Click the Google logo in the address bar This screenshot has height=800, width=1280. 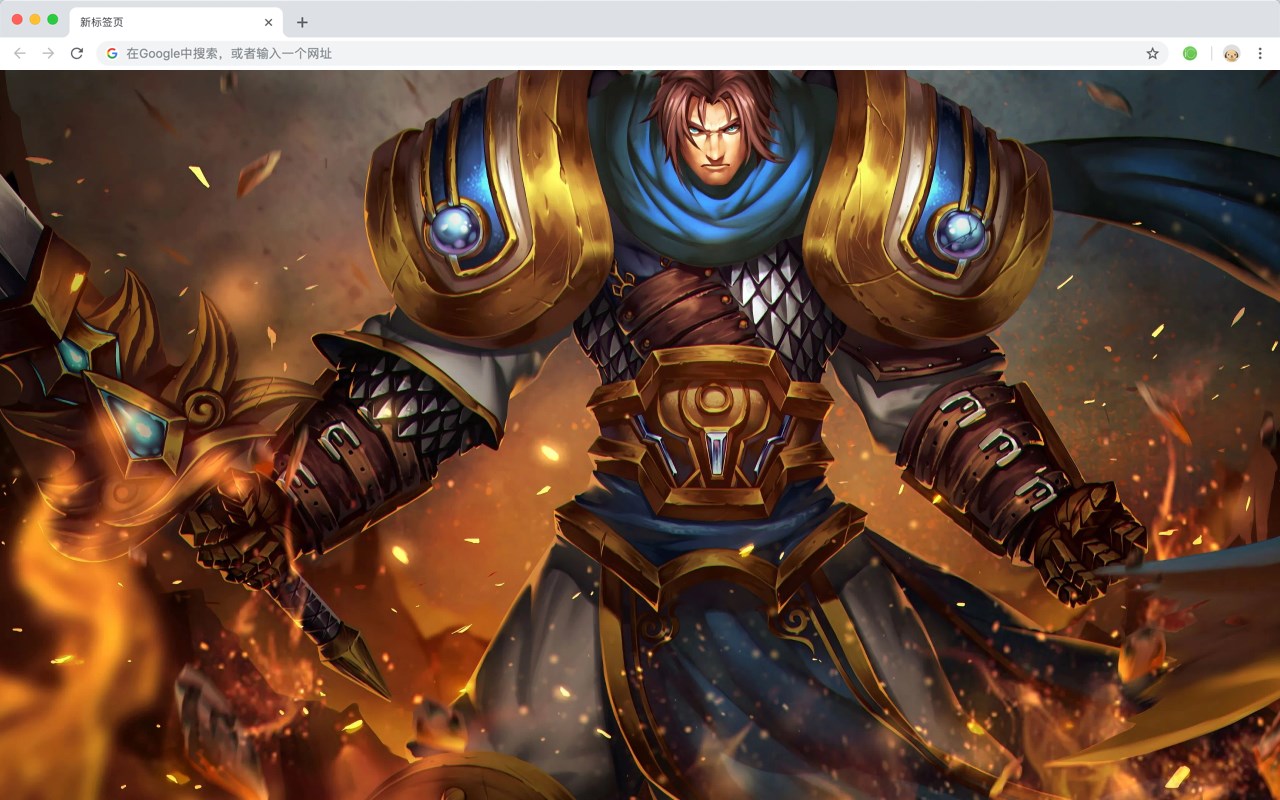click(x=112, y=53)
